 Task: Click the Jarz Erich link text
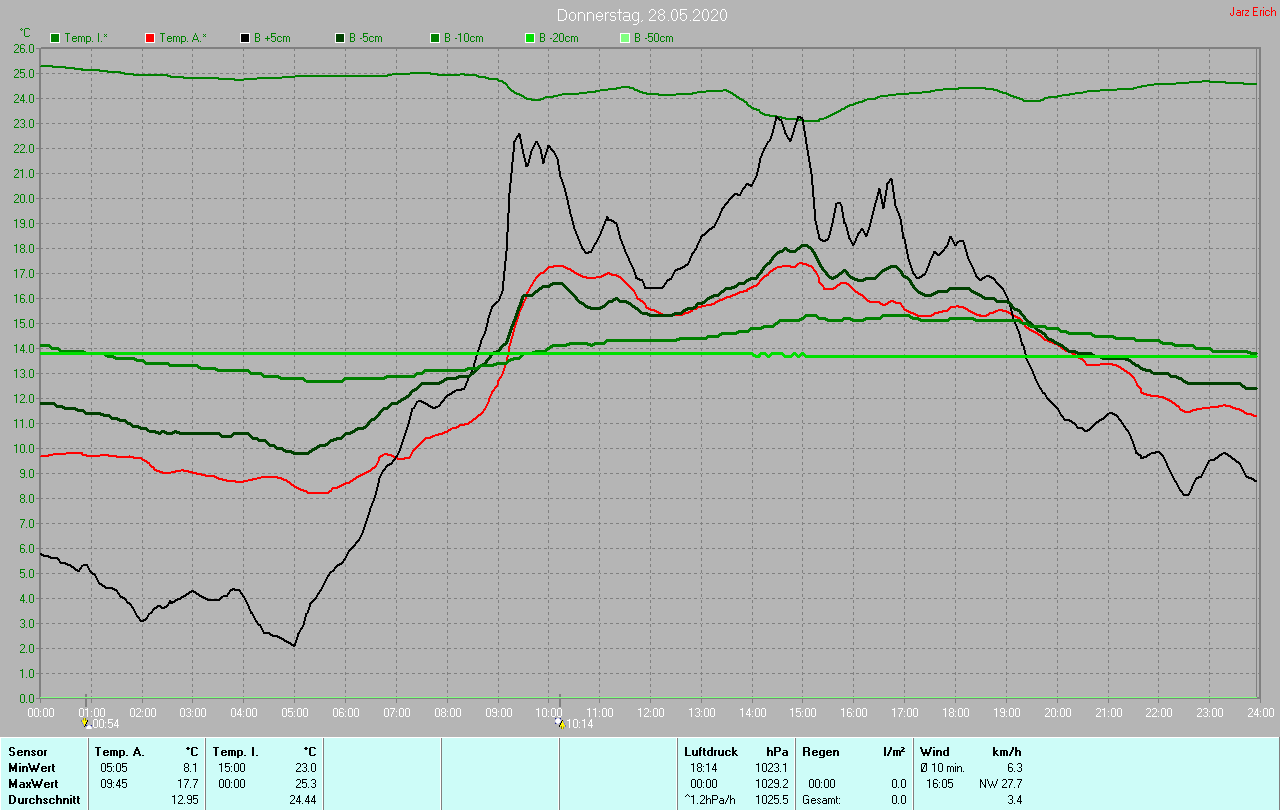tap(1252, 12)
